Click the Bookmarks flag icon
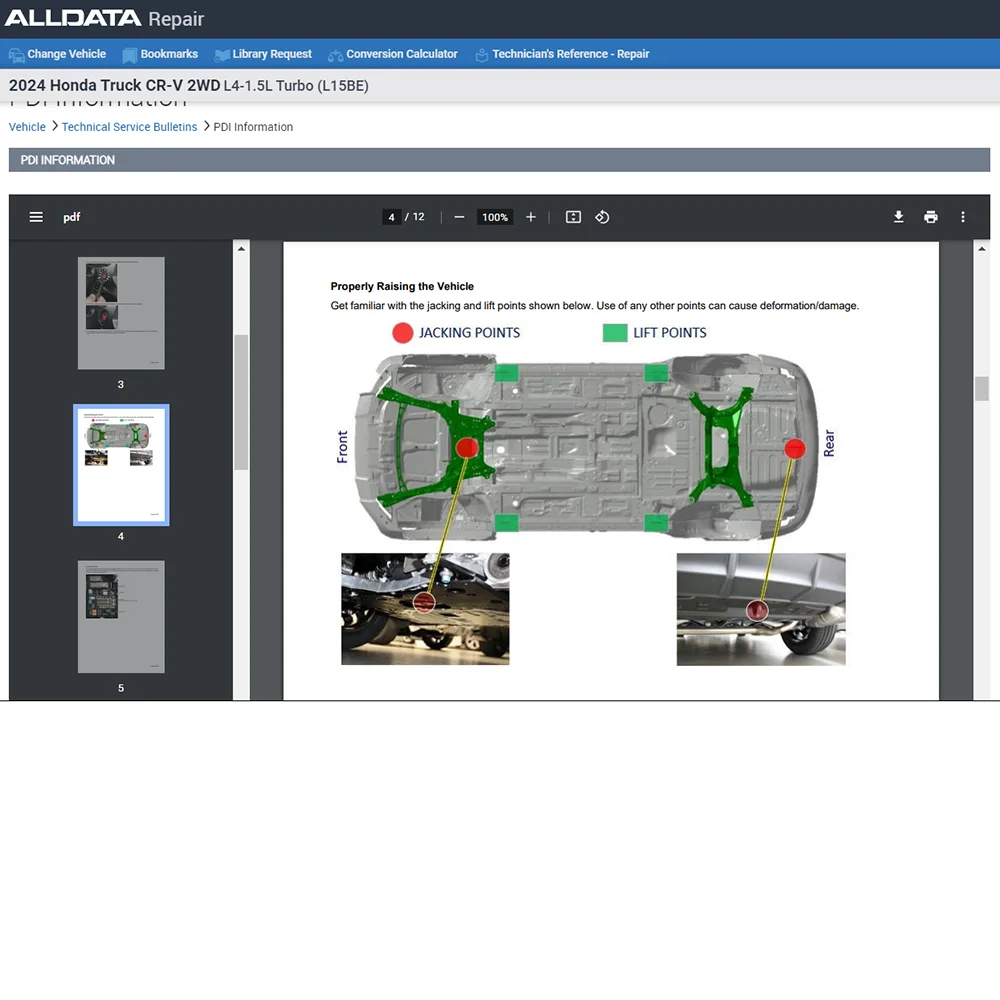Viewport: 1000px width, 1000px height. coord(129,56)
